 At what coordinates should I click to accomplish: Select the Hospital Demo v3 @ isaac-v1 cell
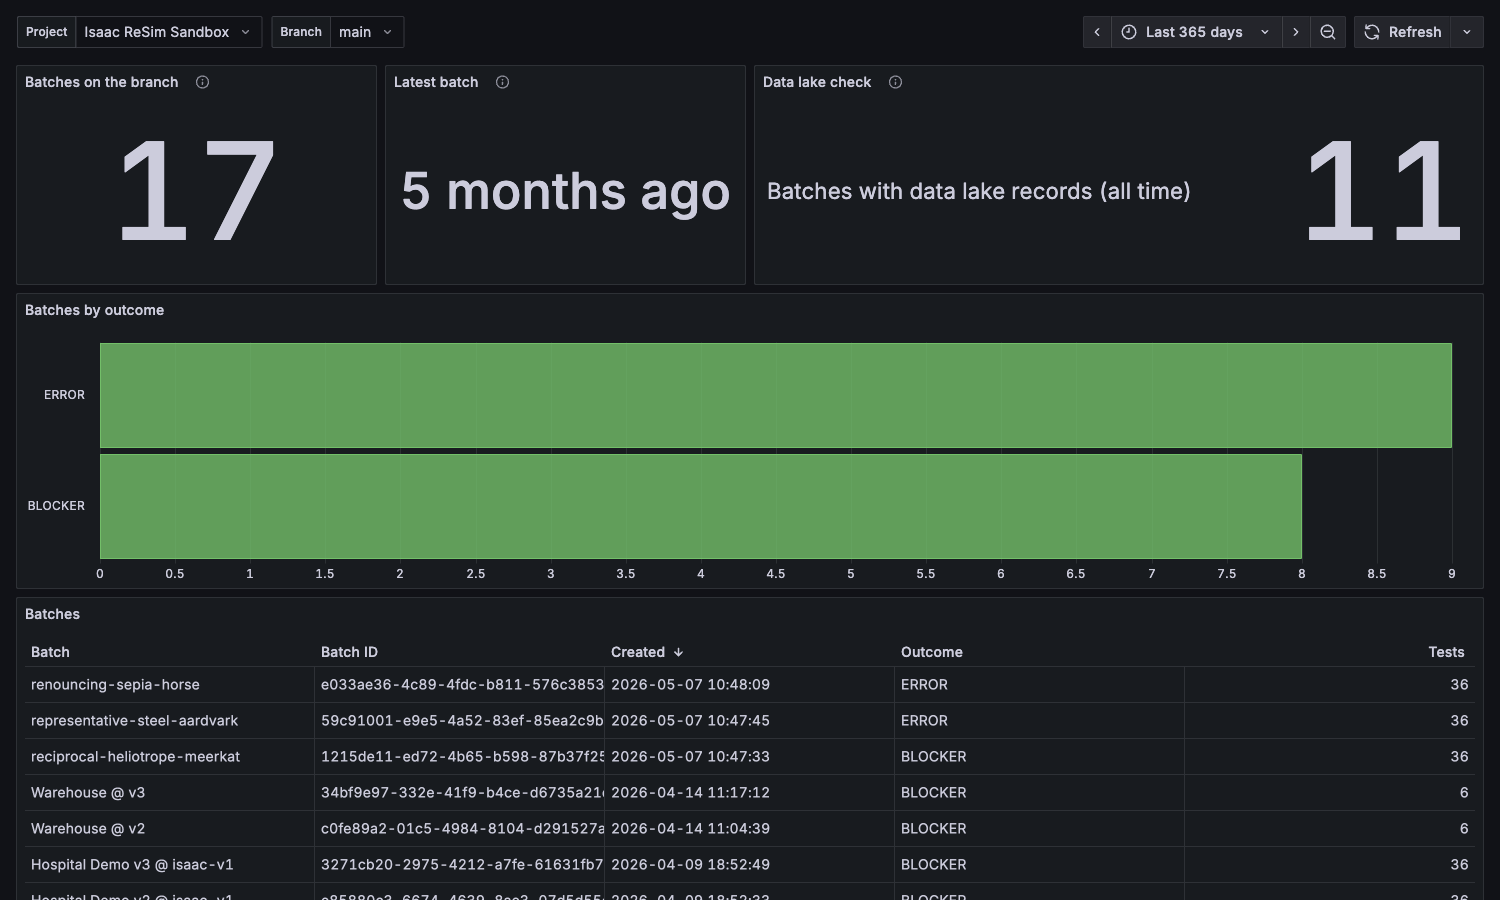coord(170,865)
